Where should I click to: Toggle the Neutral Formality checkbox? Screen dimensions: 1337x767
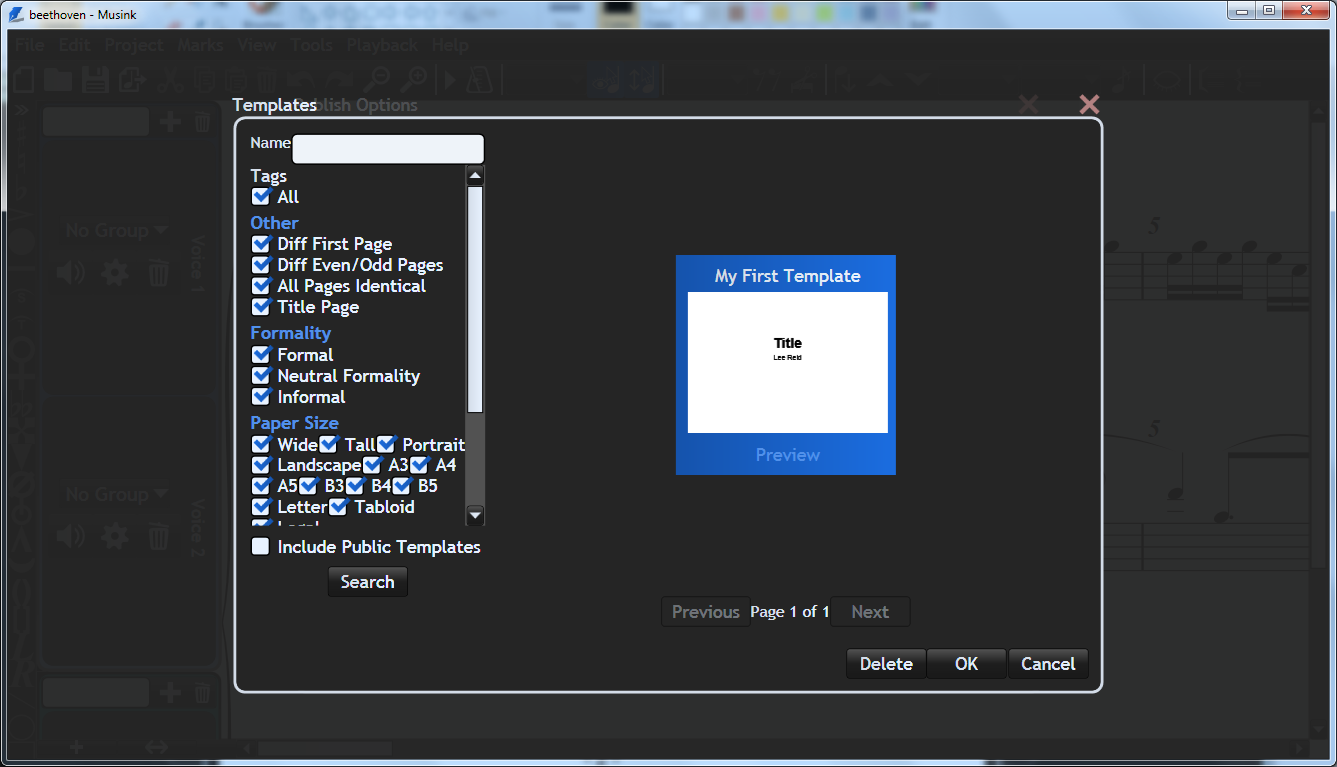tap(261, 376)
